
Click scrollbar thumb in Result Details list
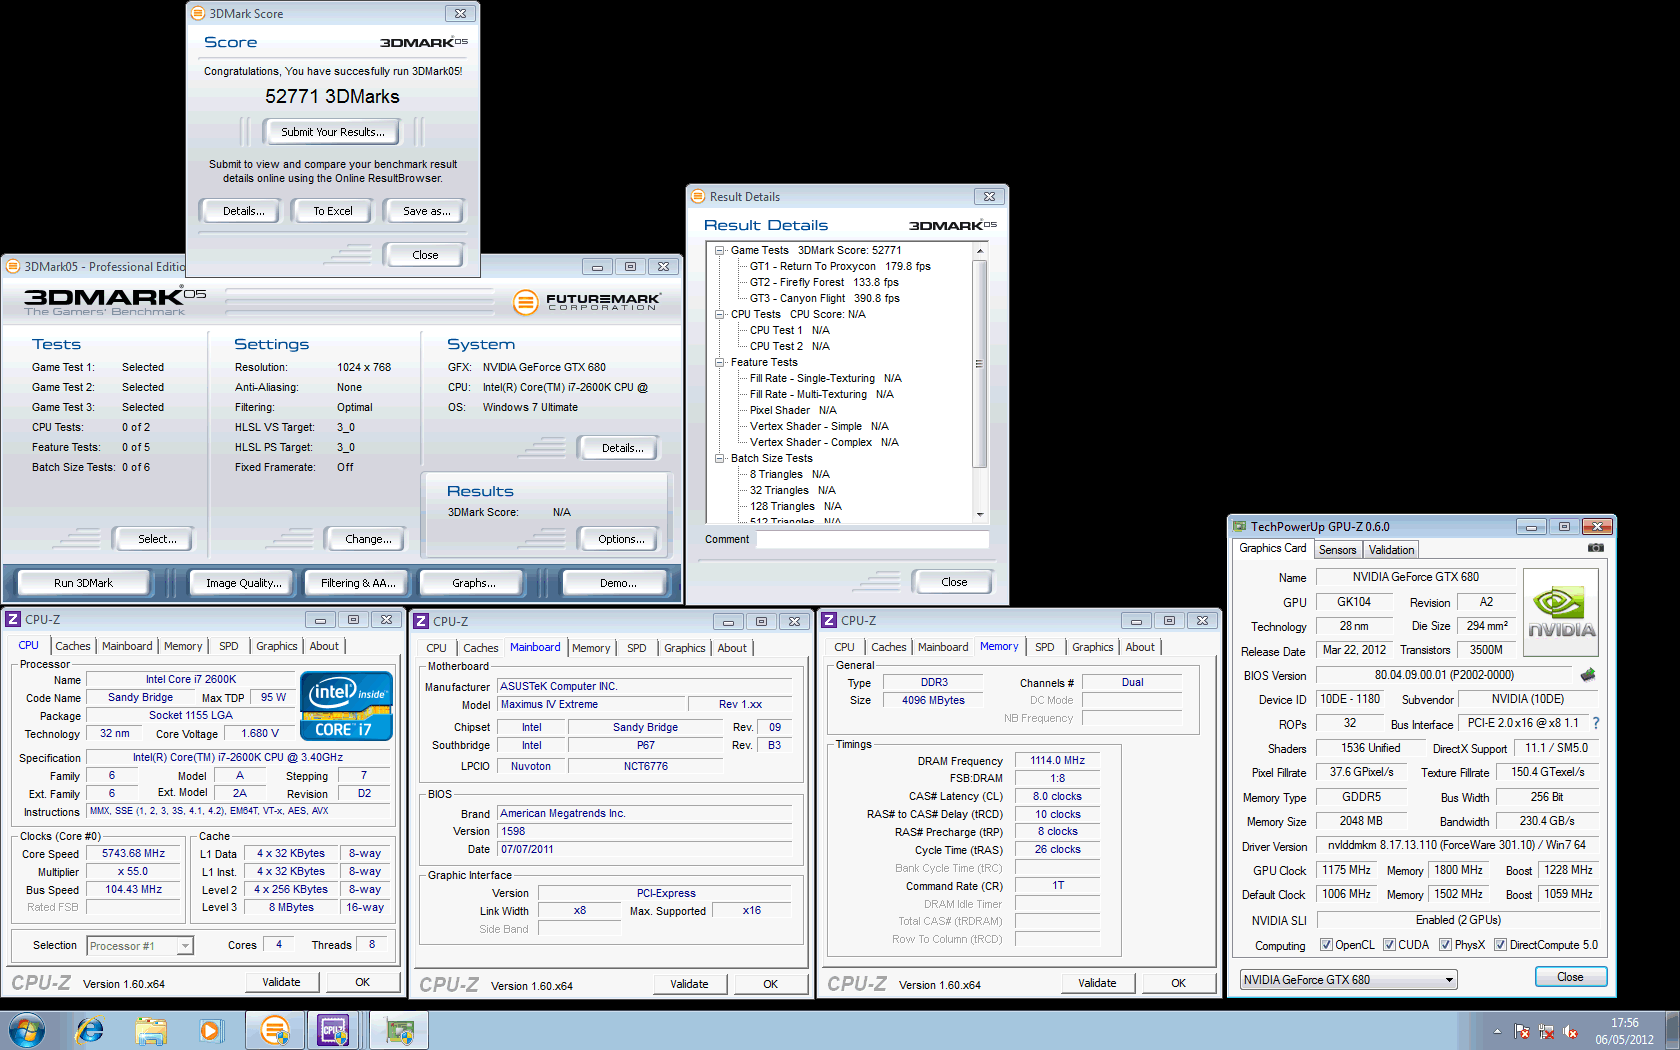pos(980,364)
